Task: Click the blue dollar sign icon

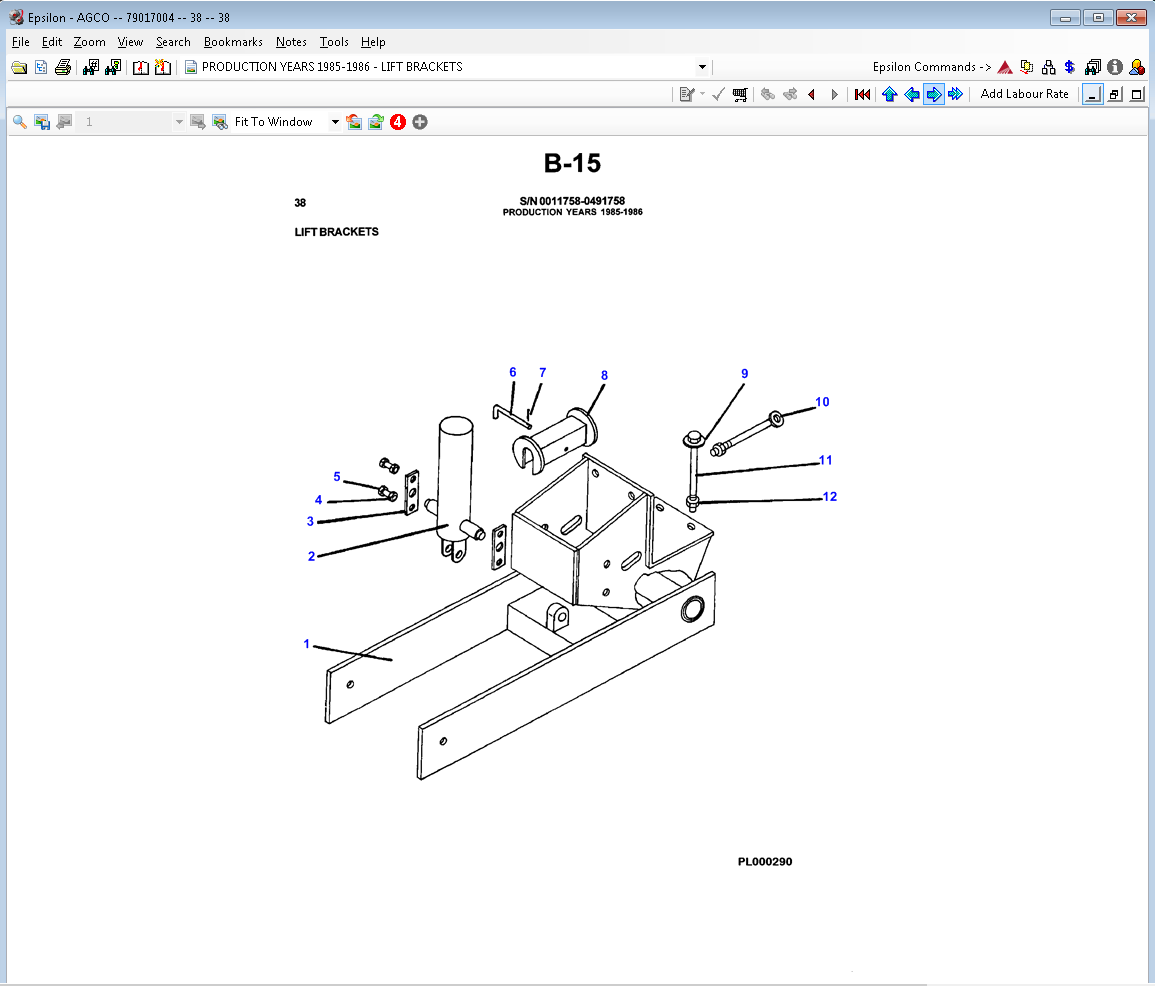Action: (x=1069, y=67)
